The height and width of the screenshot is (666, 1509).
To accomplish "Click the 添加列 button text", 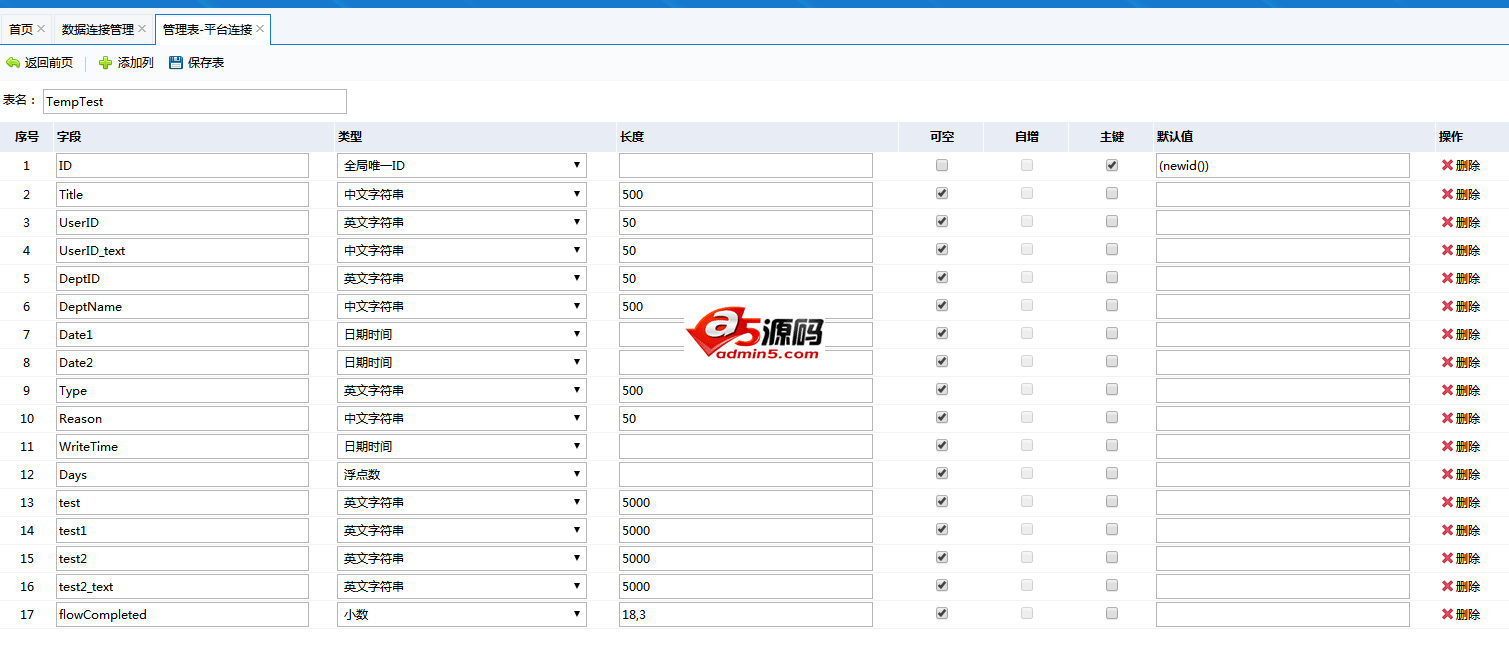I will coord(136,63).
